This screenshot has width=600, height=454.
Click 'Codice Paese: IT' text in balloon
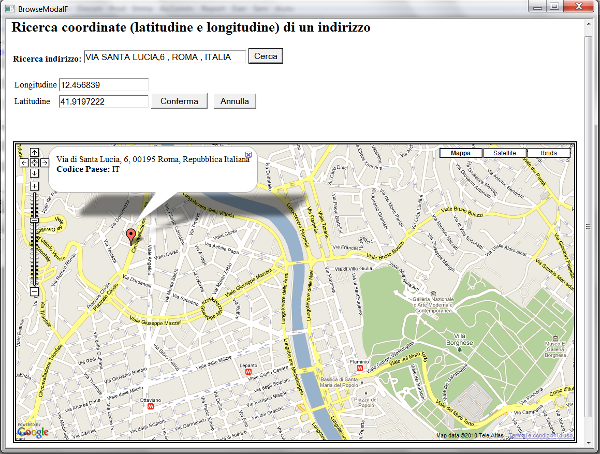tap(88, 169)
